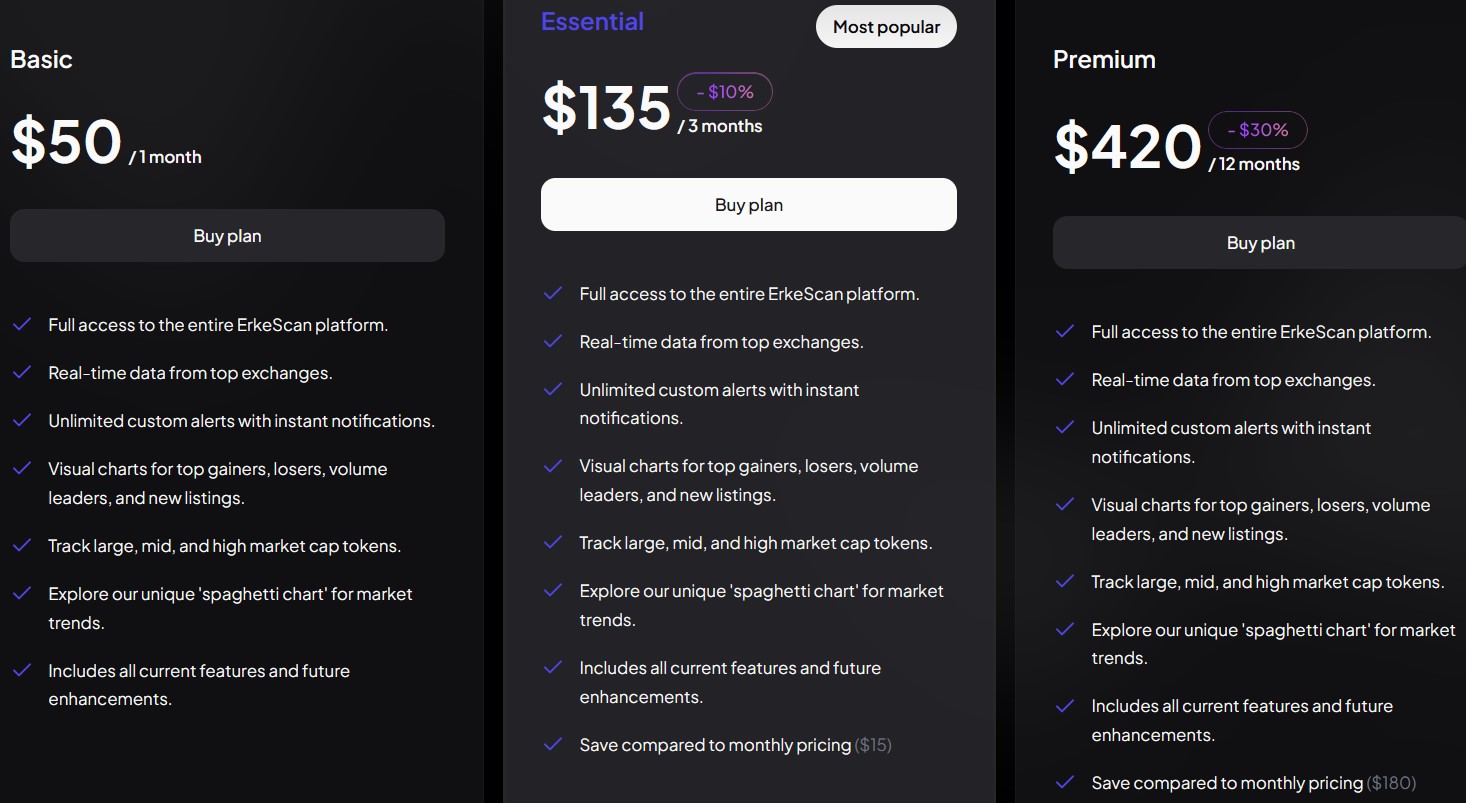Click the -$30% discount badge

click(x=1257, y=130)
